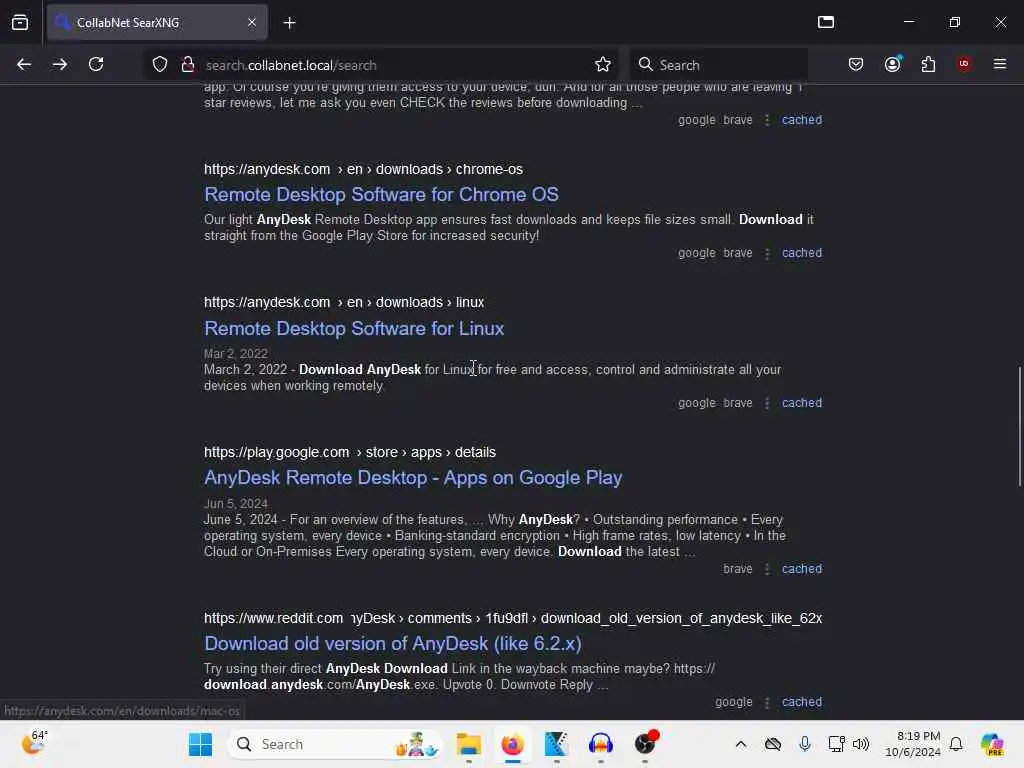Expand the three-dot menu of Chrome OS result

click(767, 253)
